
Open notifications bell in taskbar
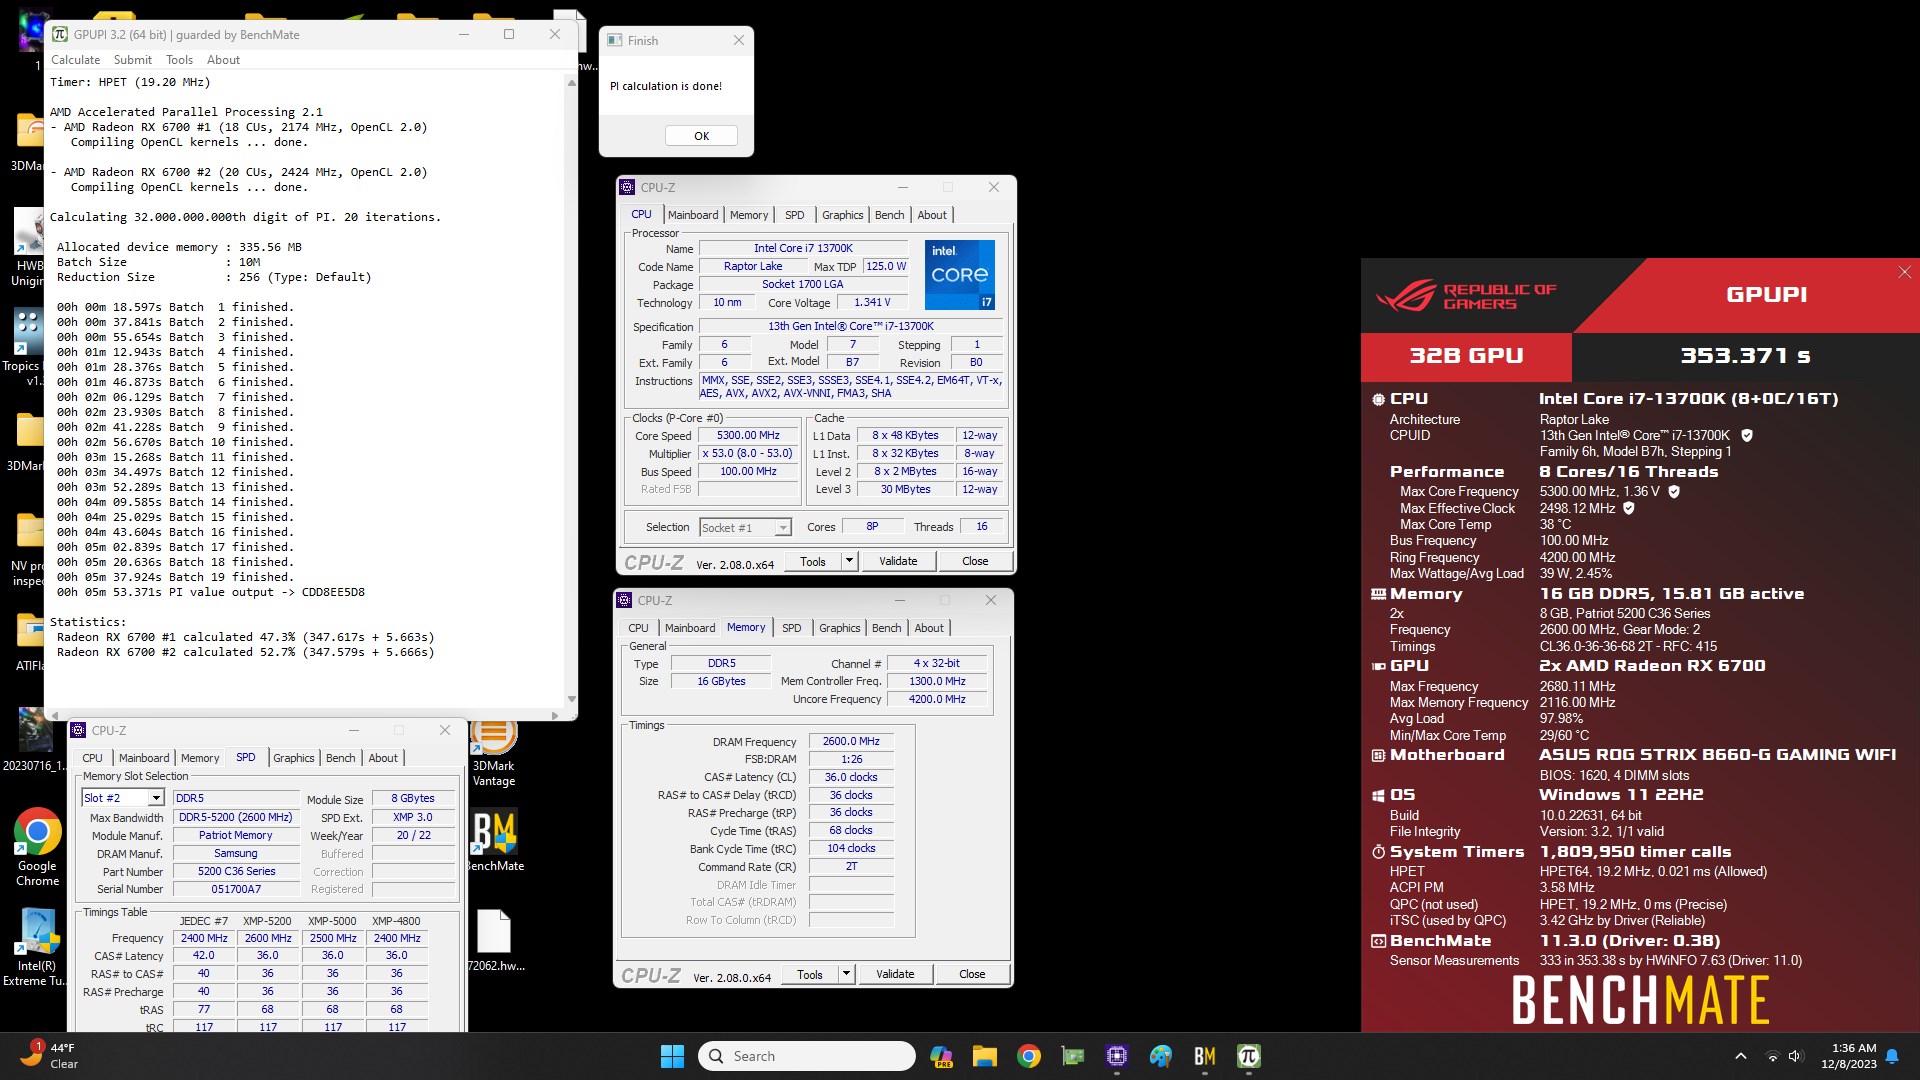[x=1892, y=1056]
